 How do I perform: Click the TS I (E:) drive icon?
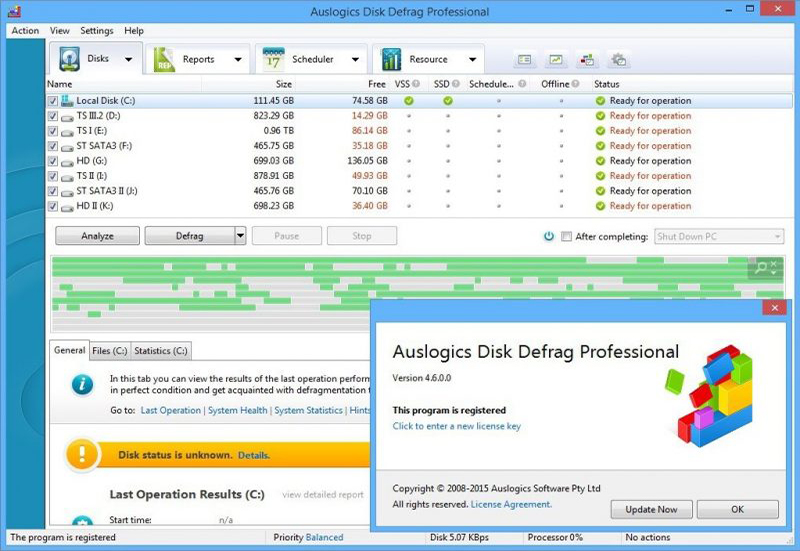(x=67, y=132)
